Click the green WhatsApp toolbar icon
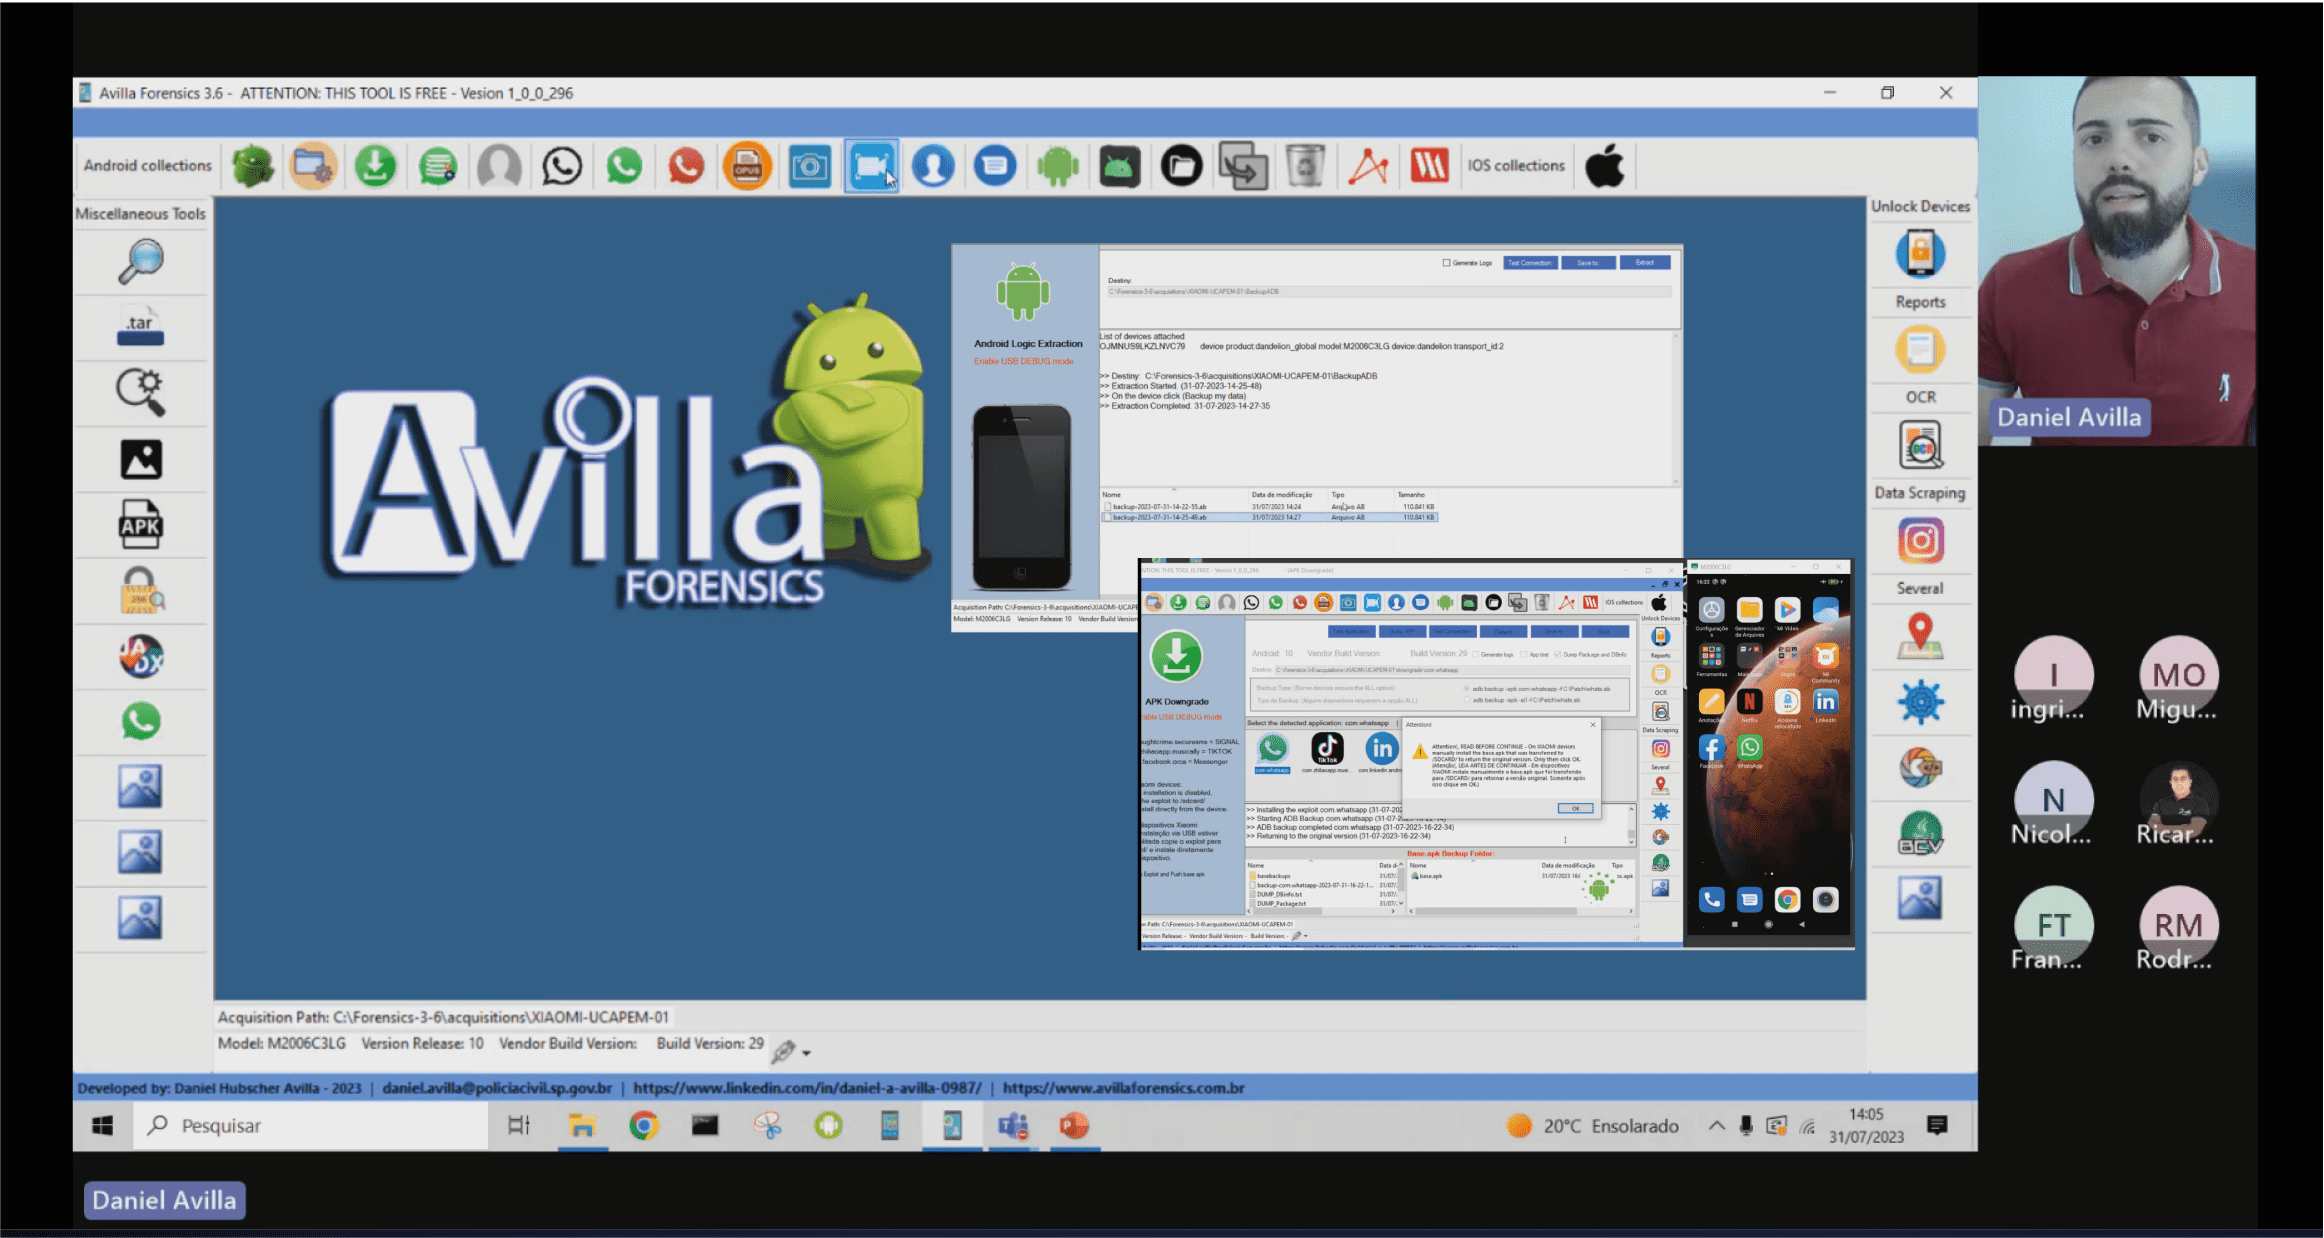This screenshot has height=1238, width=2324. pos(624,166)
